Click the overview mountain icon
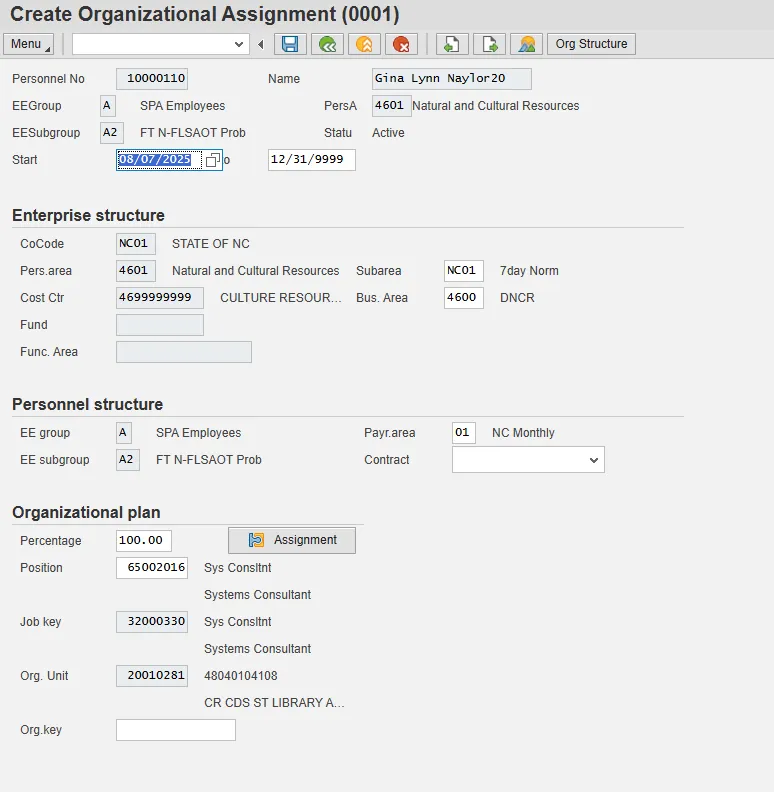Image resolution: width=774 pixels, height=792 pixels. [x=526, y=44]
